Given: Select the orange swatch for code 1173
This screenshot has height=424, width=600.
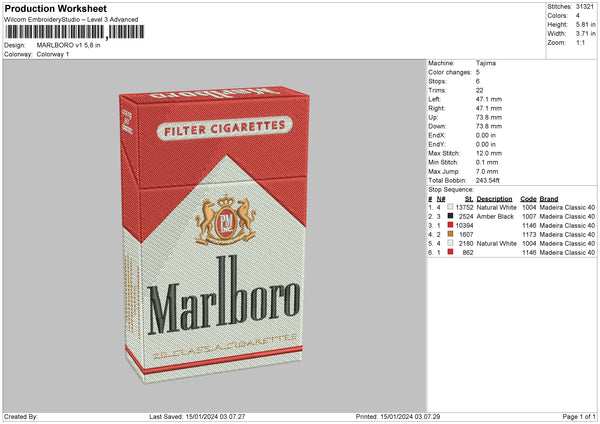Looking at the screenshot, I should click(x=450, y=234).
